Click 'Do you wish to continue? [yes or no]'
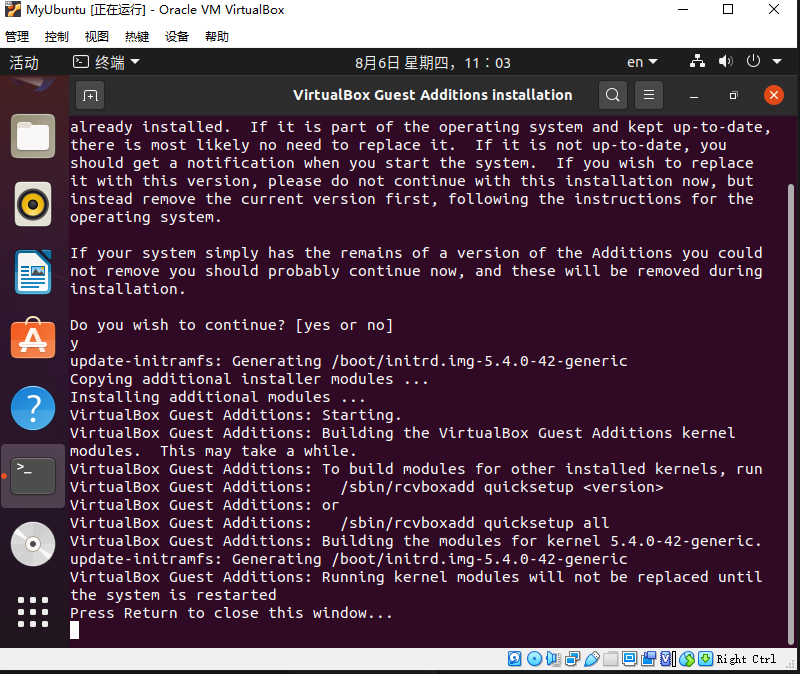 231,325
